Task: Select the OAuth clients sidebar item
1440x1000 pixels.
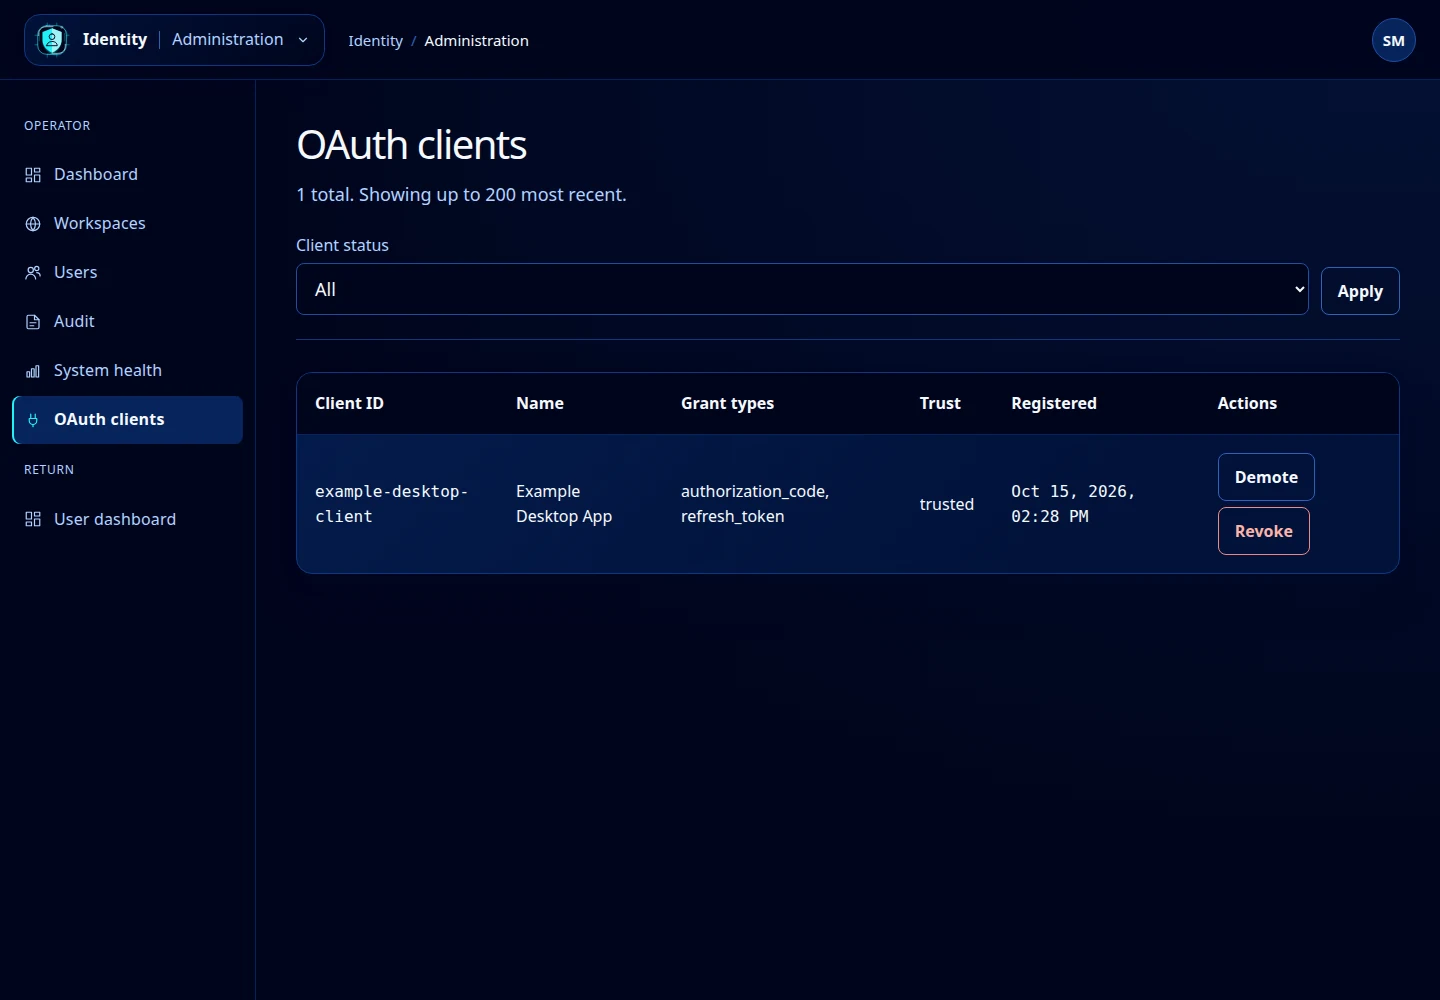Action: pyautogui.click(x=127, y=420)
